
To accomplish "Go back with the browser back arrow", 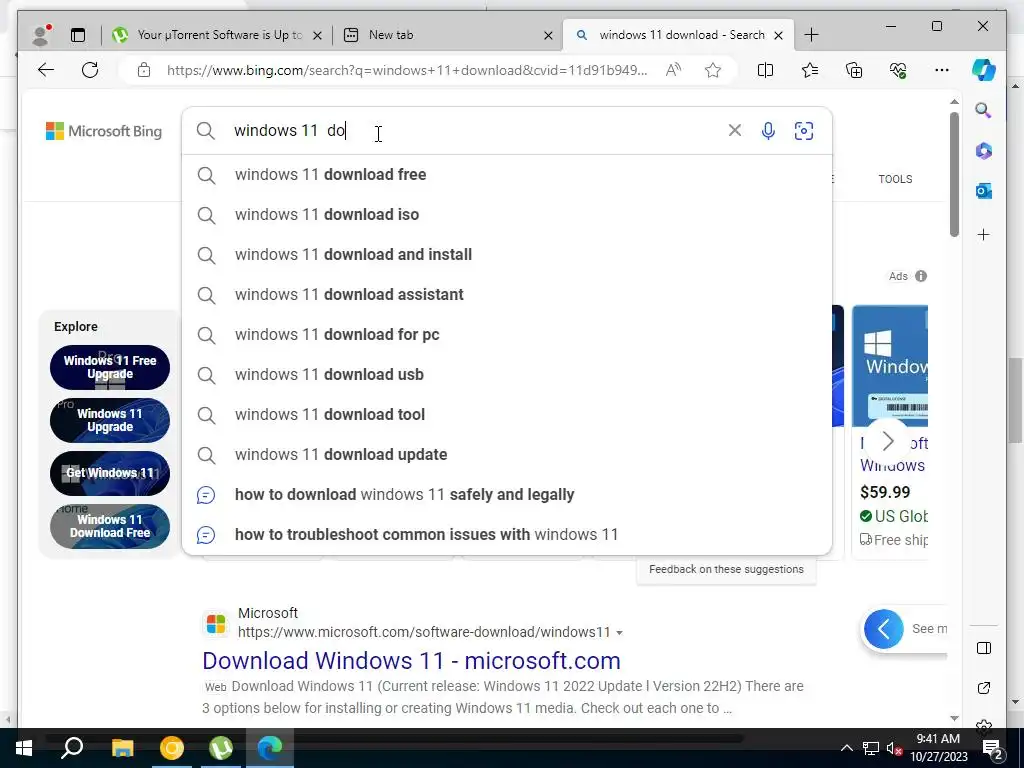I will 46,70.
